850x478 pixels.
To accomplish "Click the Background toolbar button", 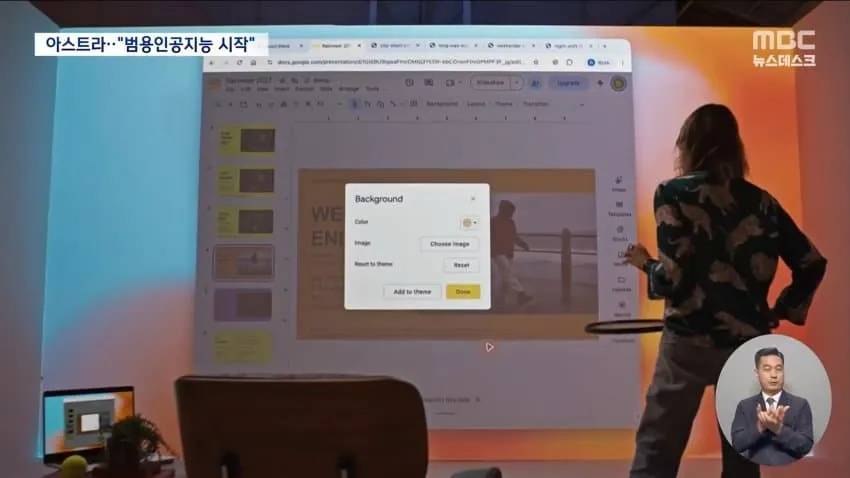I will (x=442, y=104).
